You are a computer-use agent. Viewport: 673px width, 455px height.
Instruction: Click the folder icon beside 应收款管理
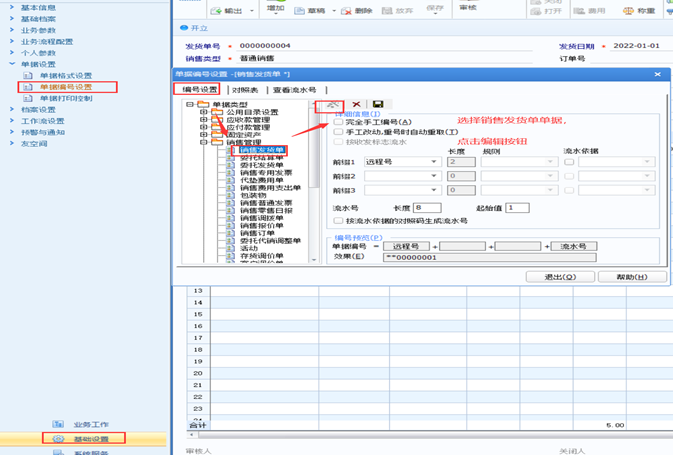point(217,120)
